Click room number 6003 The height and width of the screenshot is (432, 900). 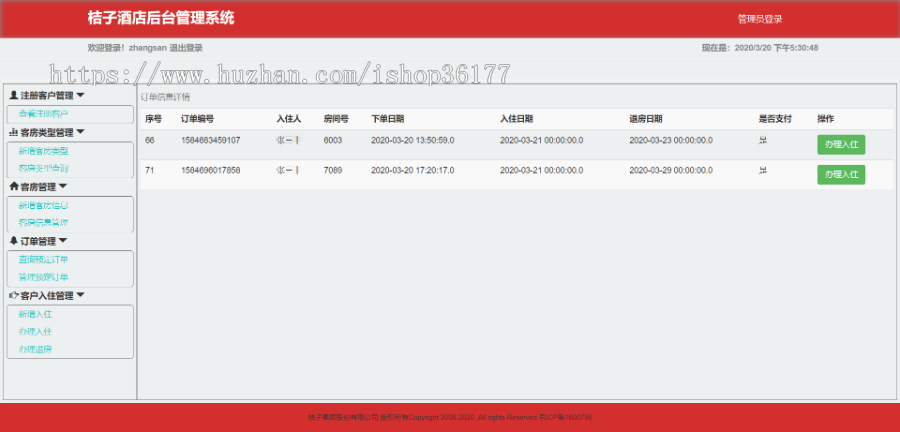coord(333,140)
